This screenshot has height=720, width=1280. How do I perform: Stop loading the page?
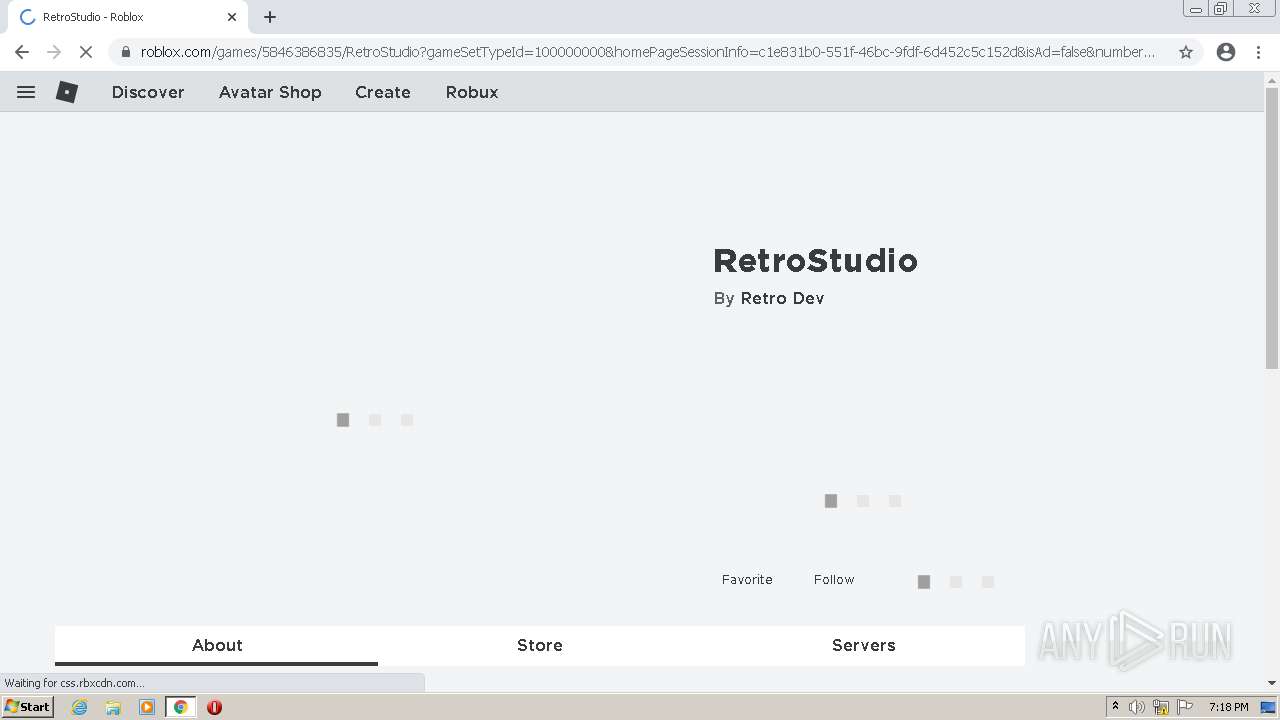coord(86,52)
